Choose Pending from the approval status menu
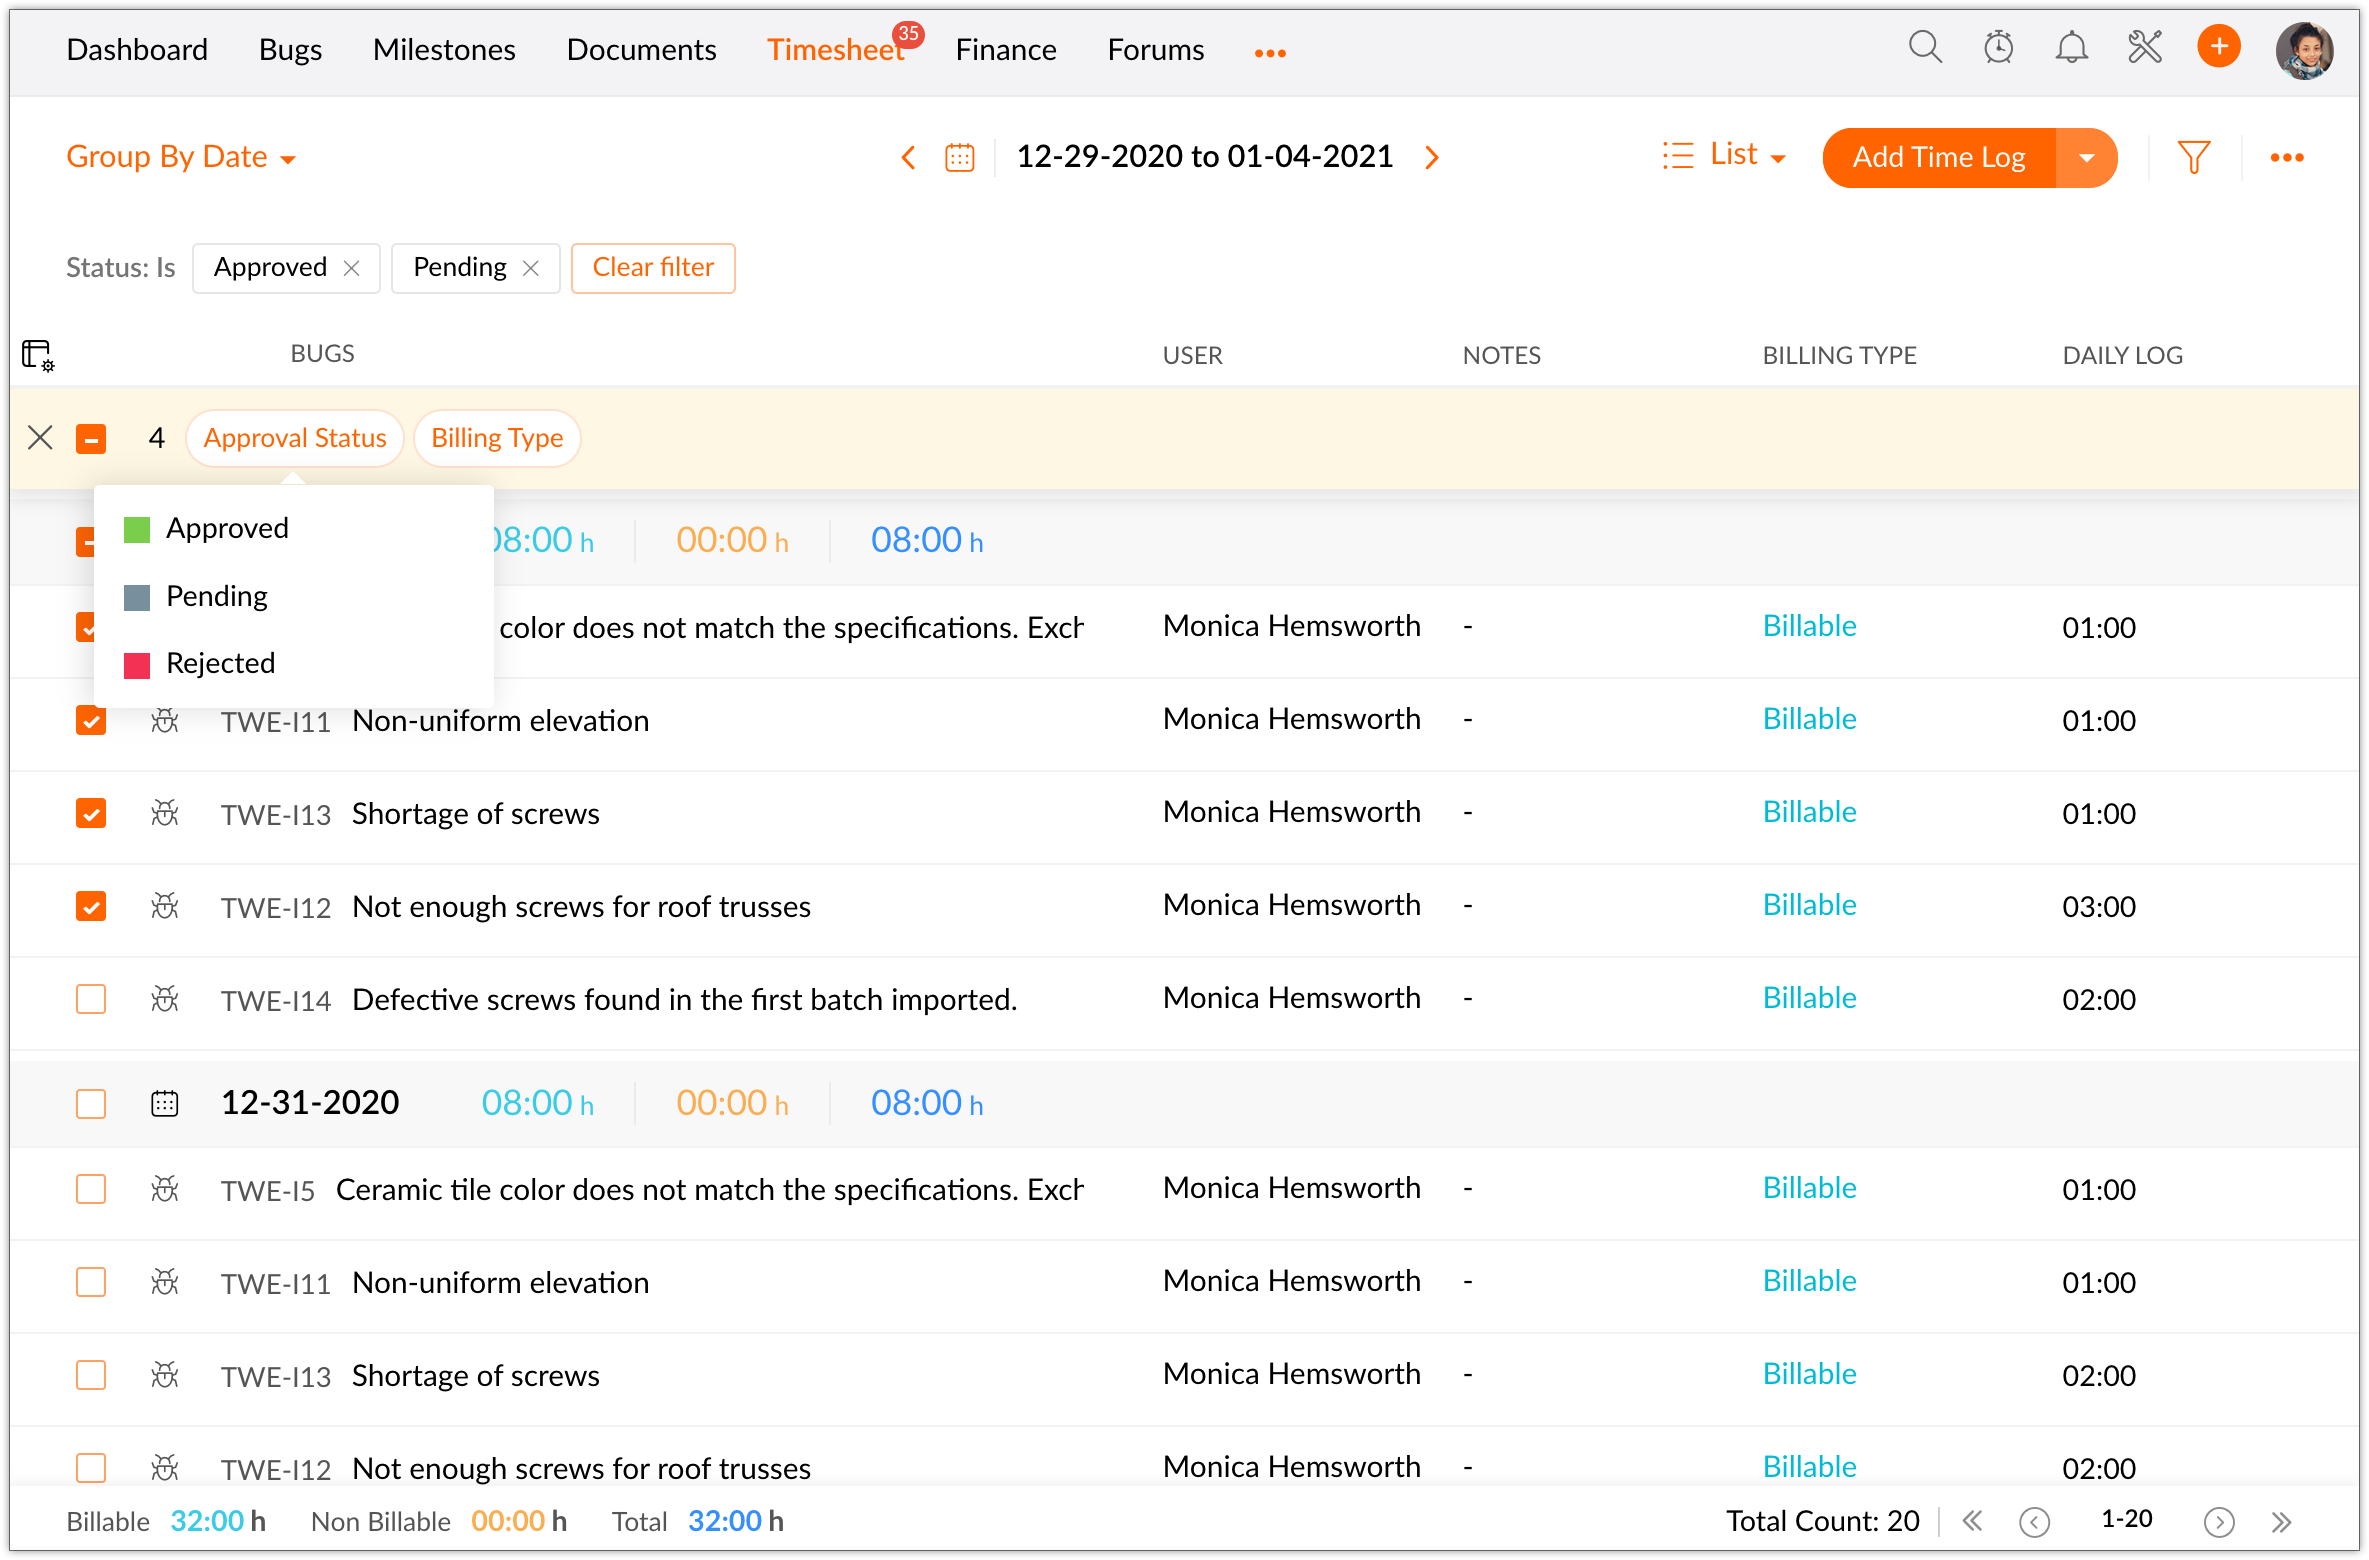Viewport: 2369px width, 1560px height. pyautogui.click(x=216, y=596)
